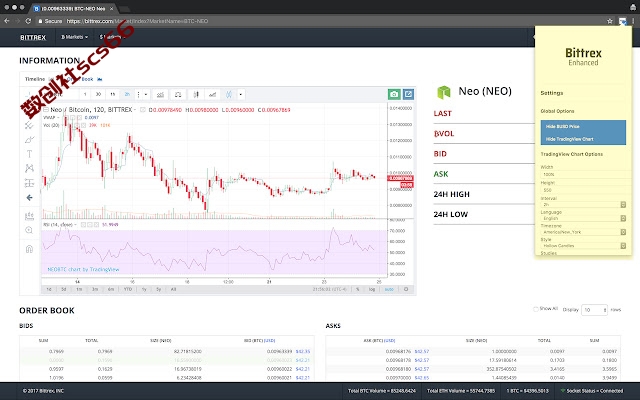Open the chart type dropdown arrow
The height and width of the screenshot is (400, 640).
(241, 94)
